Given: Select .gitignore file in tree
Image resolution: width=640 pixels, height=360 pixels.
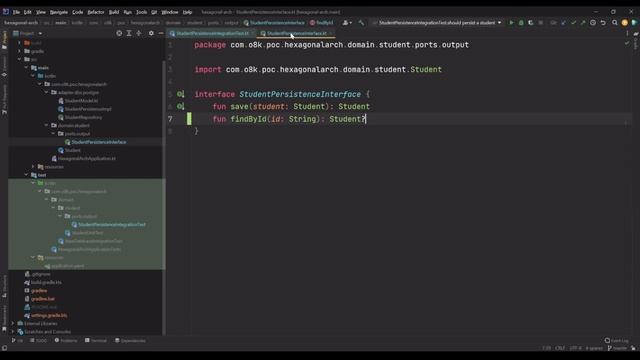Looking at the screenshot, I should pos(41,274).
